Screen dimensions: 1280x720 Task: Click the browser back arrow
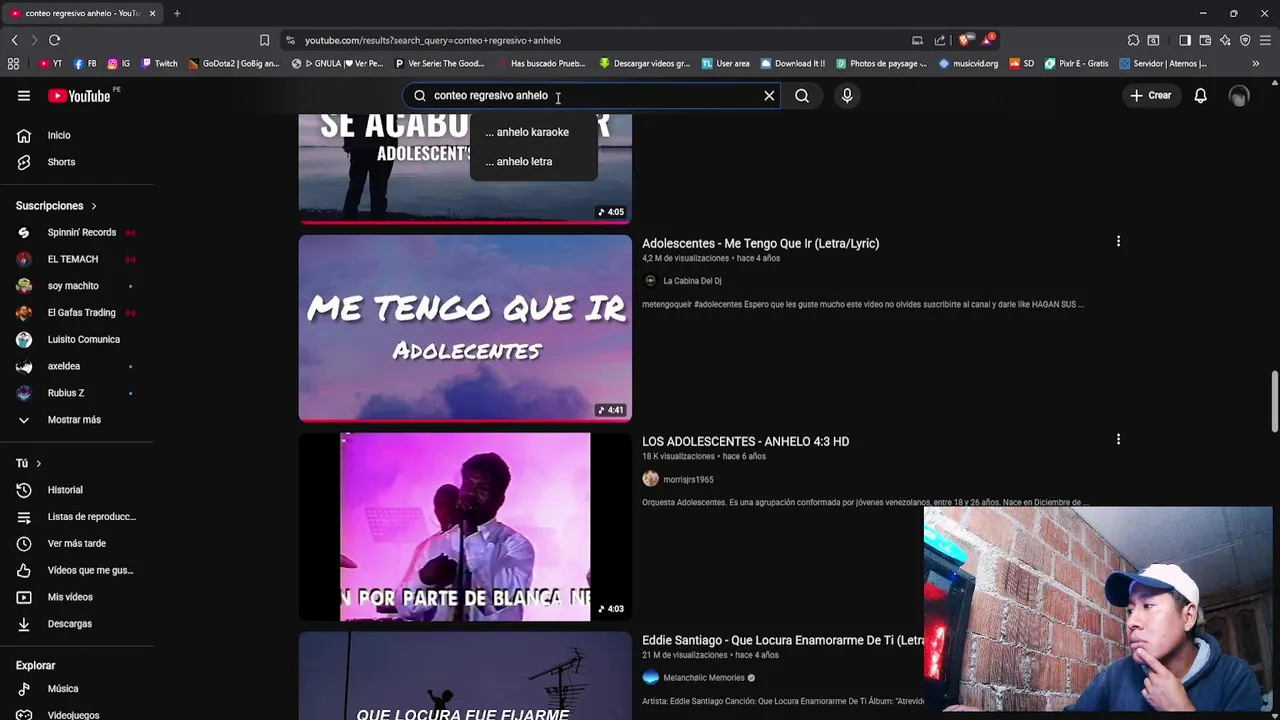[x=14, y=40]
